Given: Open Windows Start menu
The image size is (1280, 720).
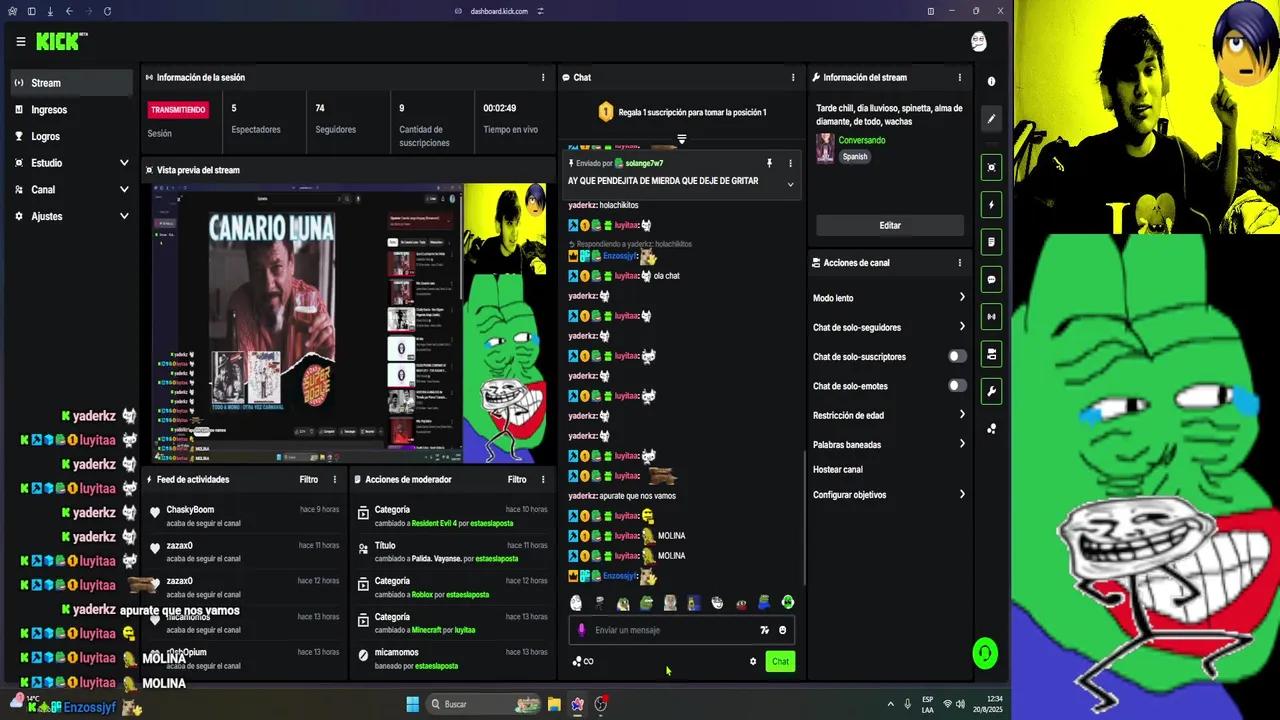Looking at the screenshot, I should click(412, 704).
